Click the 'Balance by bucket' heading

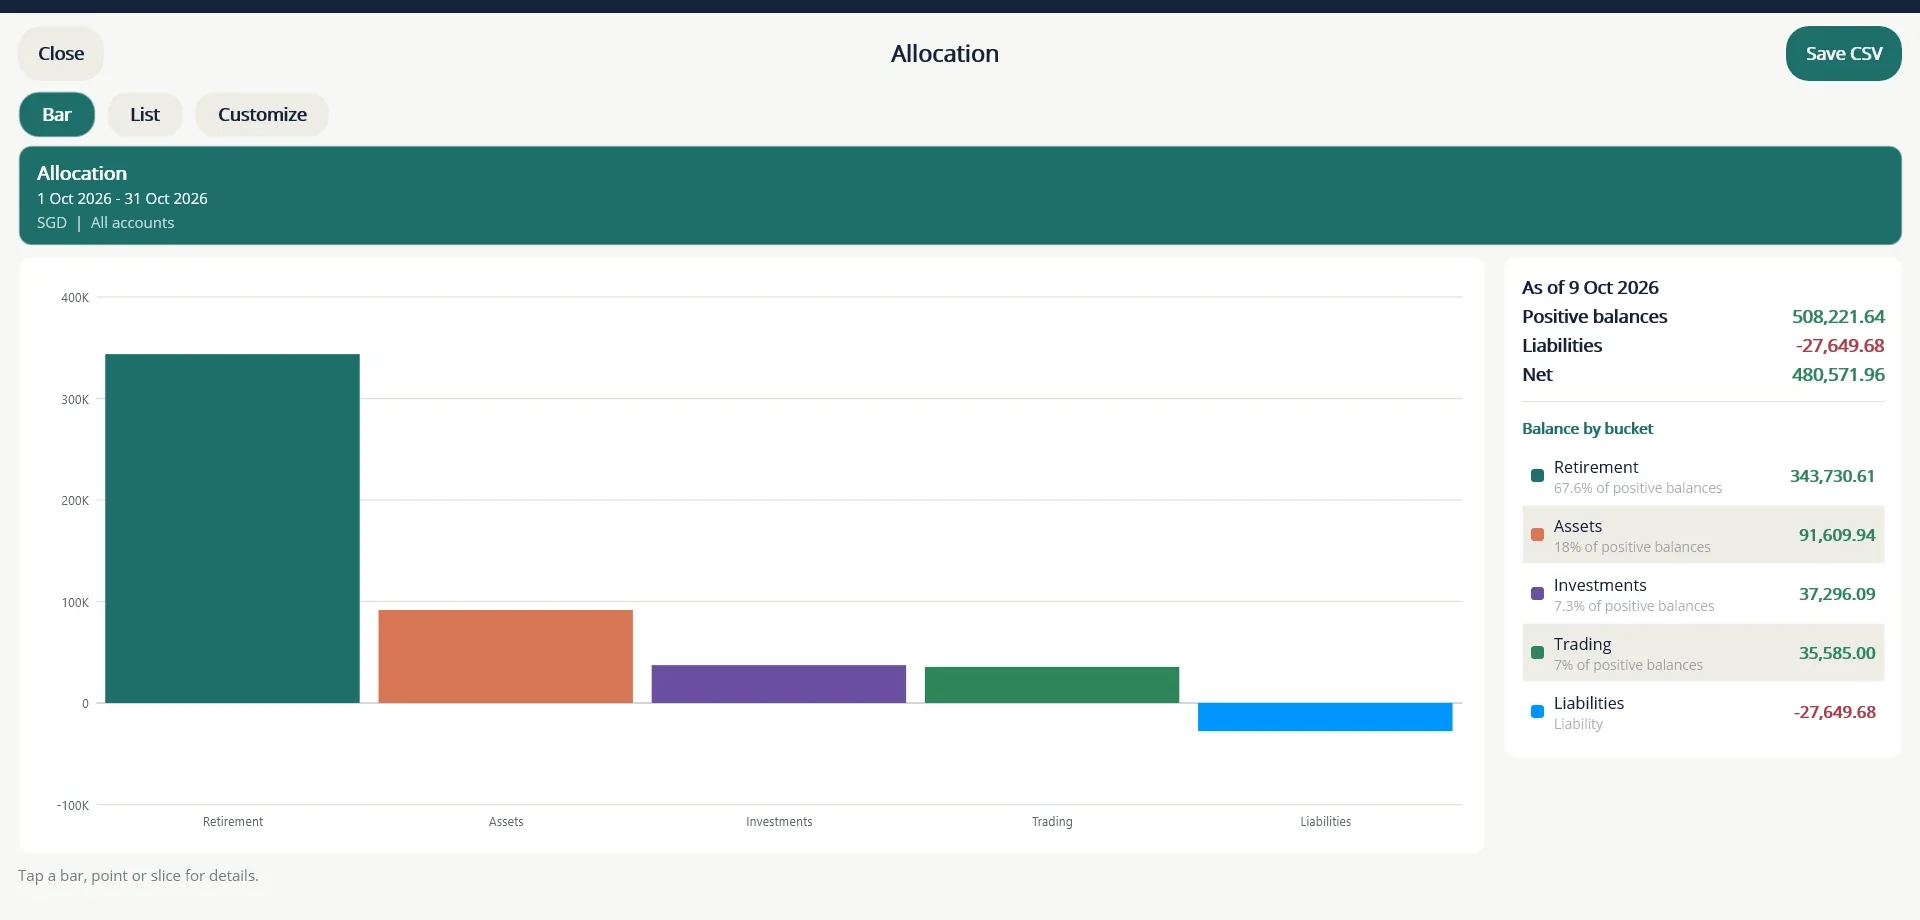1587,429
